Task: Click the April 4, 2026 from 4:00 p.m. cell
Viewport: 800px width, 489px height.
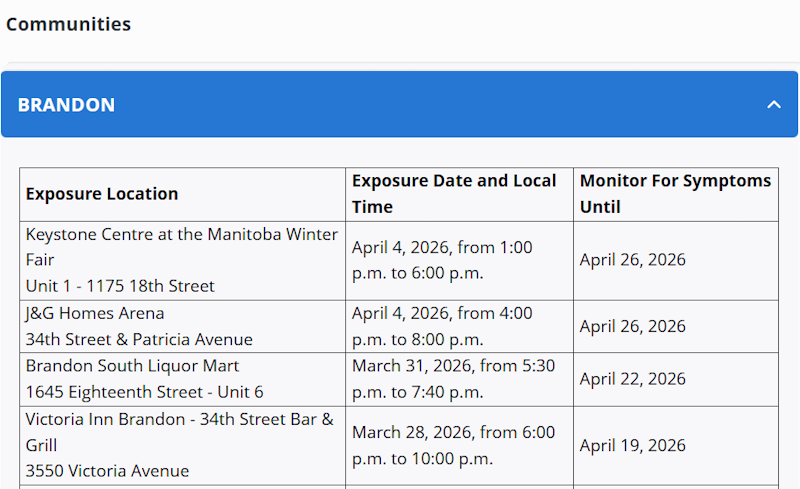Action: coord(459,327)
